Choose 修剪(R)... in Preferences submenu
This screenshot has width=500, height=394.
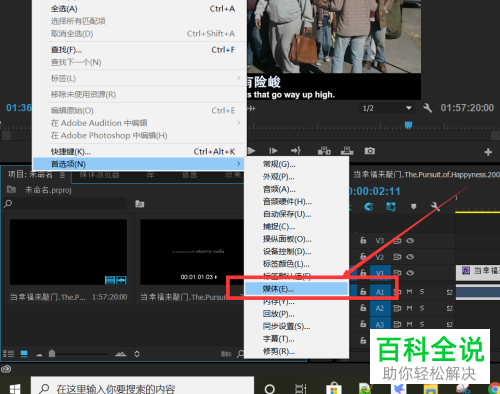(297, 351)
